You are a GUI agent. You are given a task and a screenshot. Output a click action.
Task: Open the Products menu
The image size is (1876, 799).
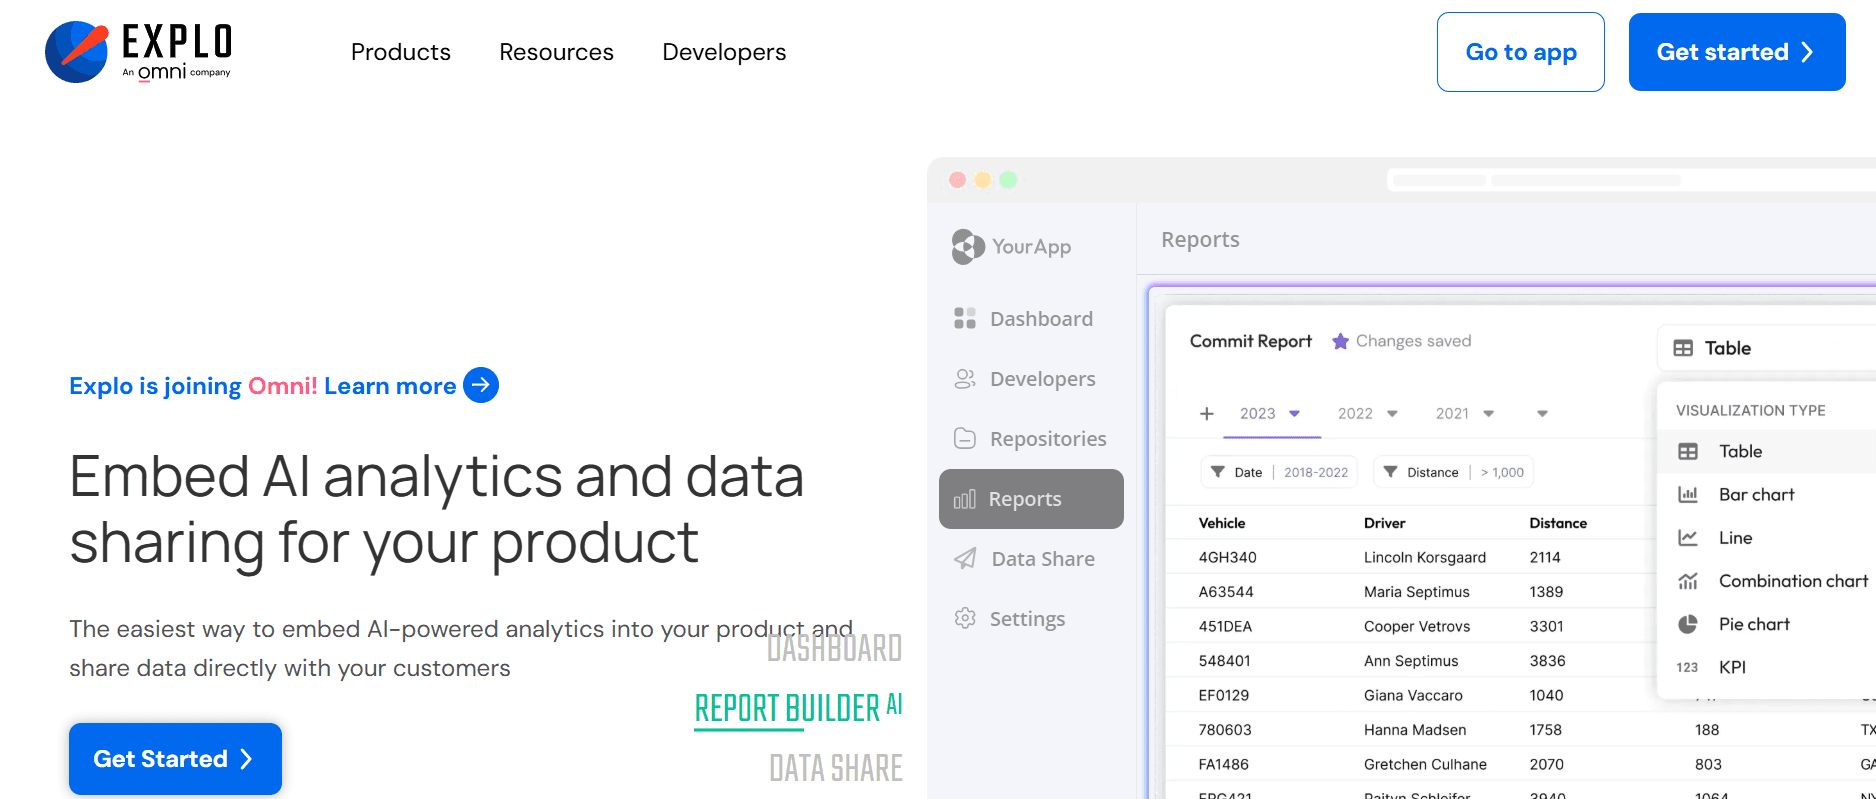[400, 52]
